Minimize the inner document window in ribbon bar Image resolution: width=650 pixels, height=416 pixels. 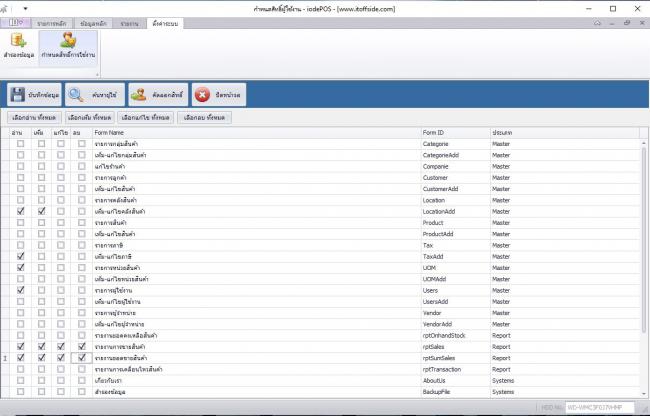[x=612, y=23]
